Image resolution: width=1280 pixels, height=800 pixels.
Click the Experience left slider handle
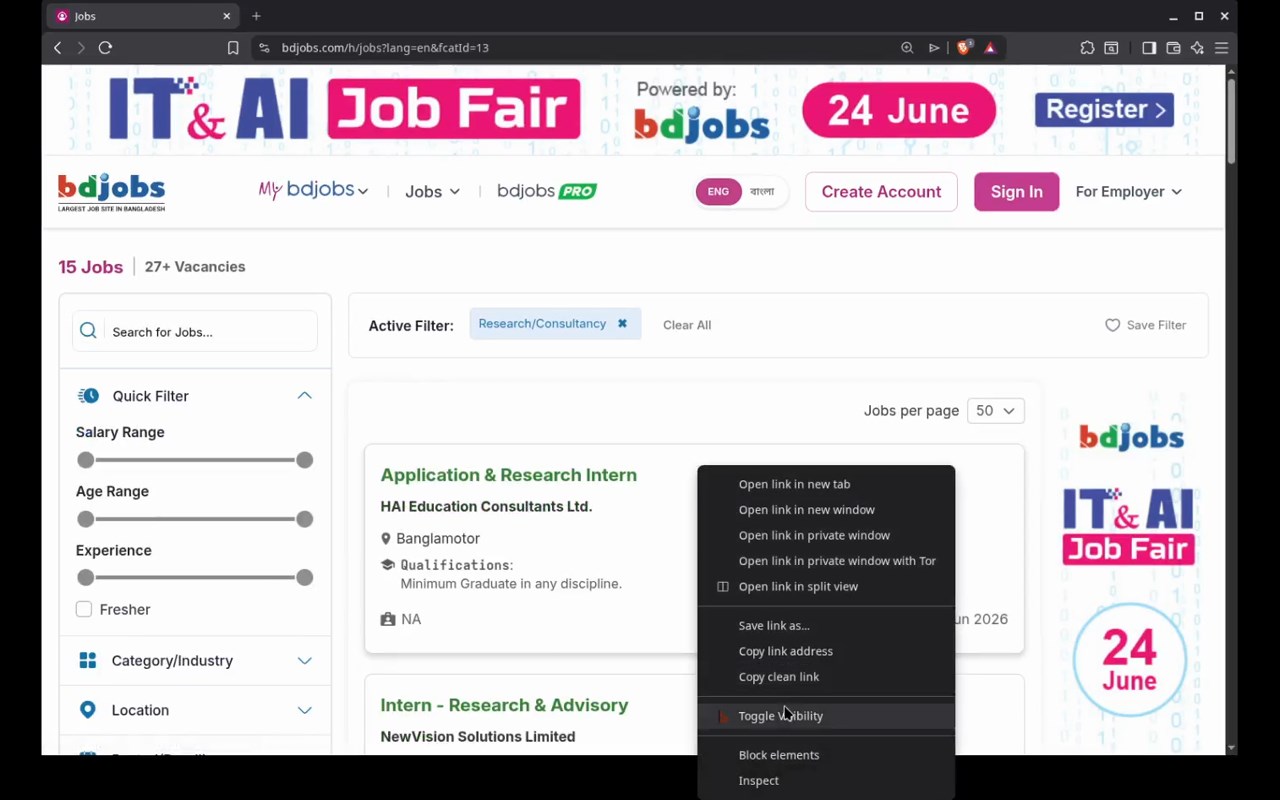pos(86,577)
